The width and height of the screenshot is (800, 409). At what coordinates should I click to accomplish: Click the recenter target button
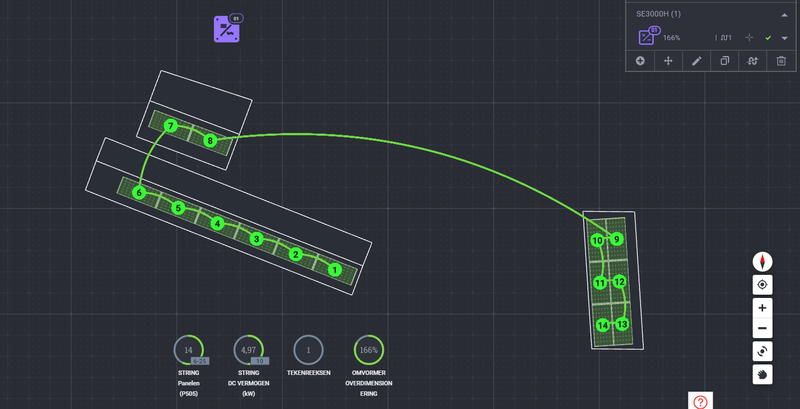762,285
